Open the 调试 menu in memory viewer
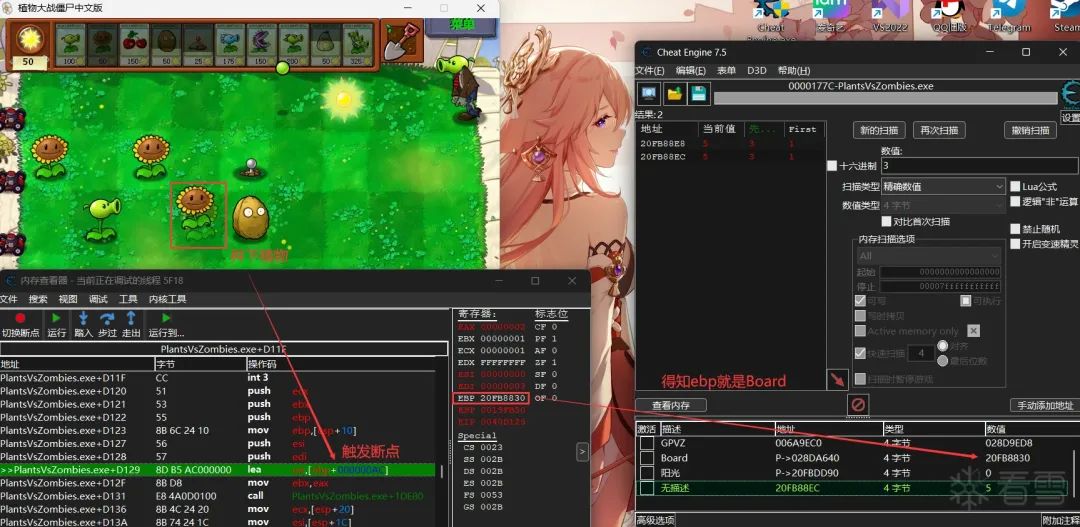Screen dimensions: 1080x527 pos(98,299)
